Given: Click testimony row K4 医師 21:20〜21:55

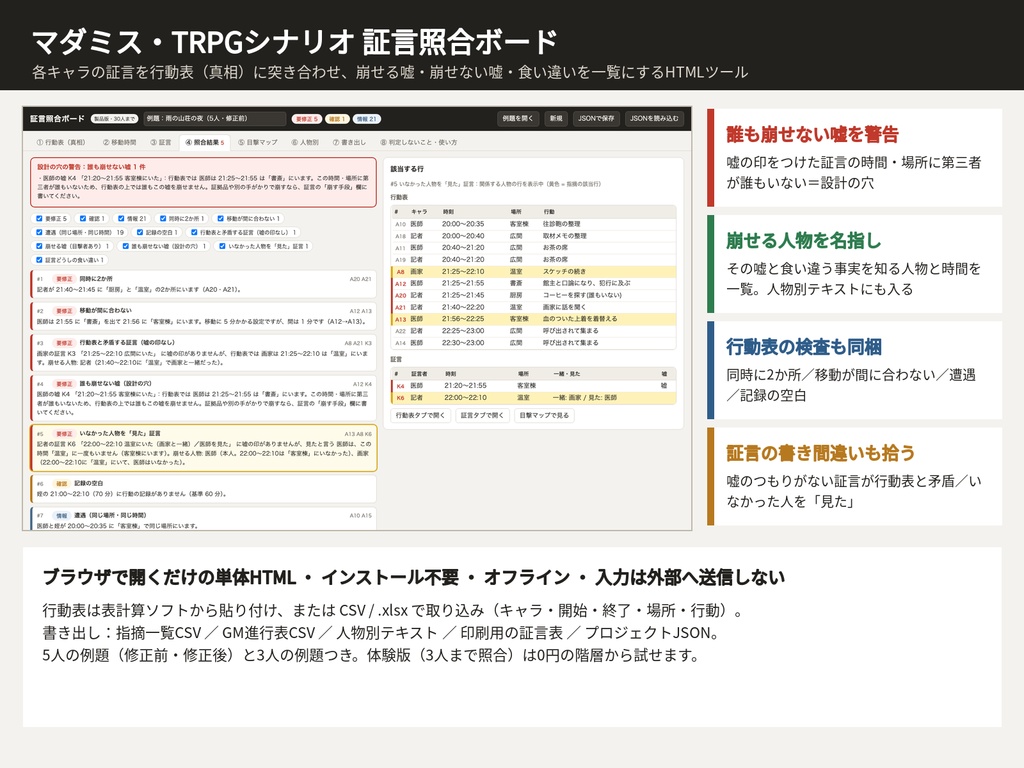Looking at the screenshot, I should 533,385.
